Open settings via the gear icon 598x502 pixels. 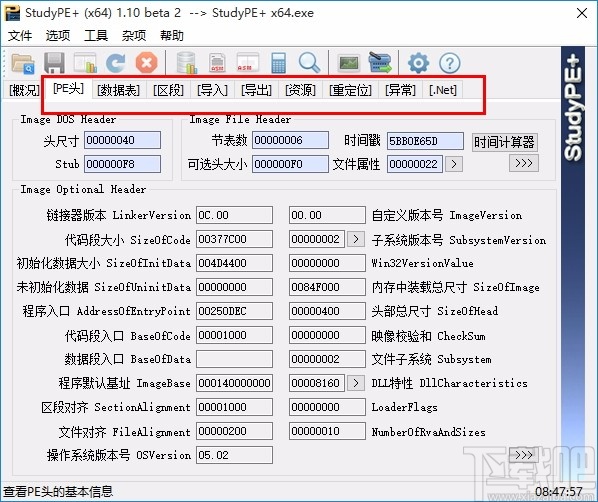(x=418, y=63)
